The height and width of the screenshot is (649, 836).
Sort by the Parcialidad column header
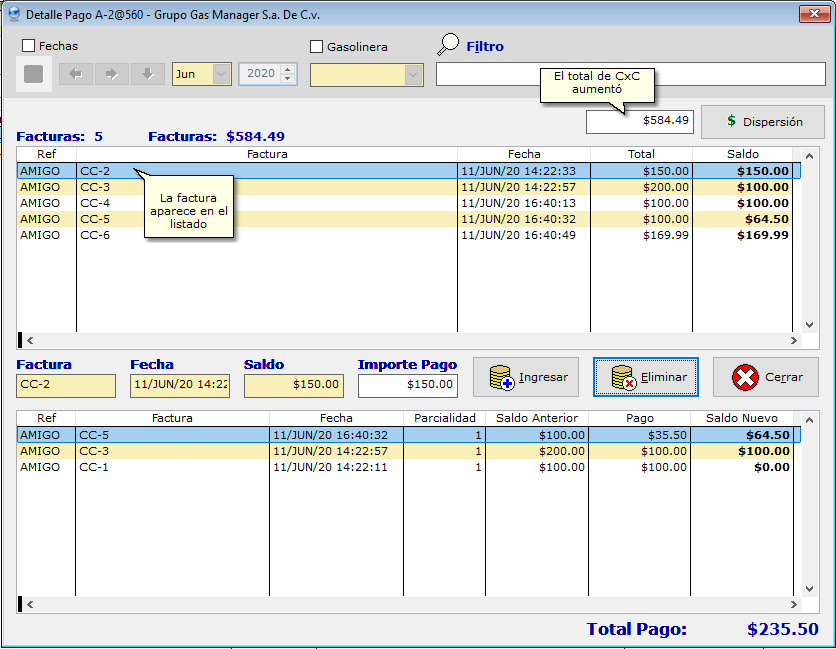(444, 418)
